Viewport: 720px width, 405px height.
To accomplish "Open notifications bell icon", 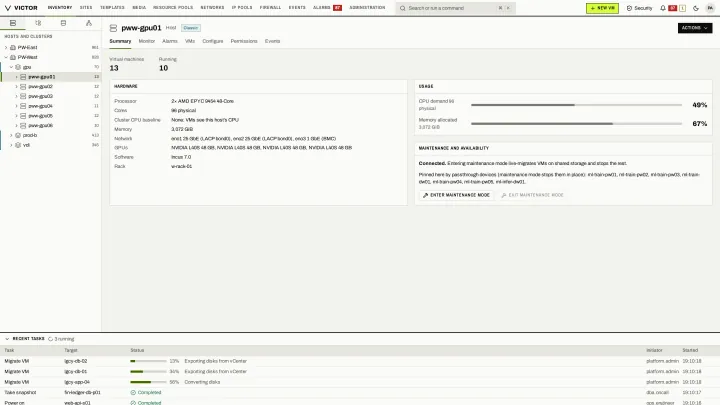I will tap(663, 8).
